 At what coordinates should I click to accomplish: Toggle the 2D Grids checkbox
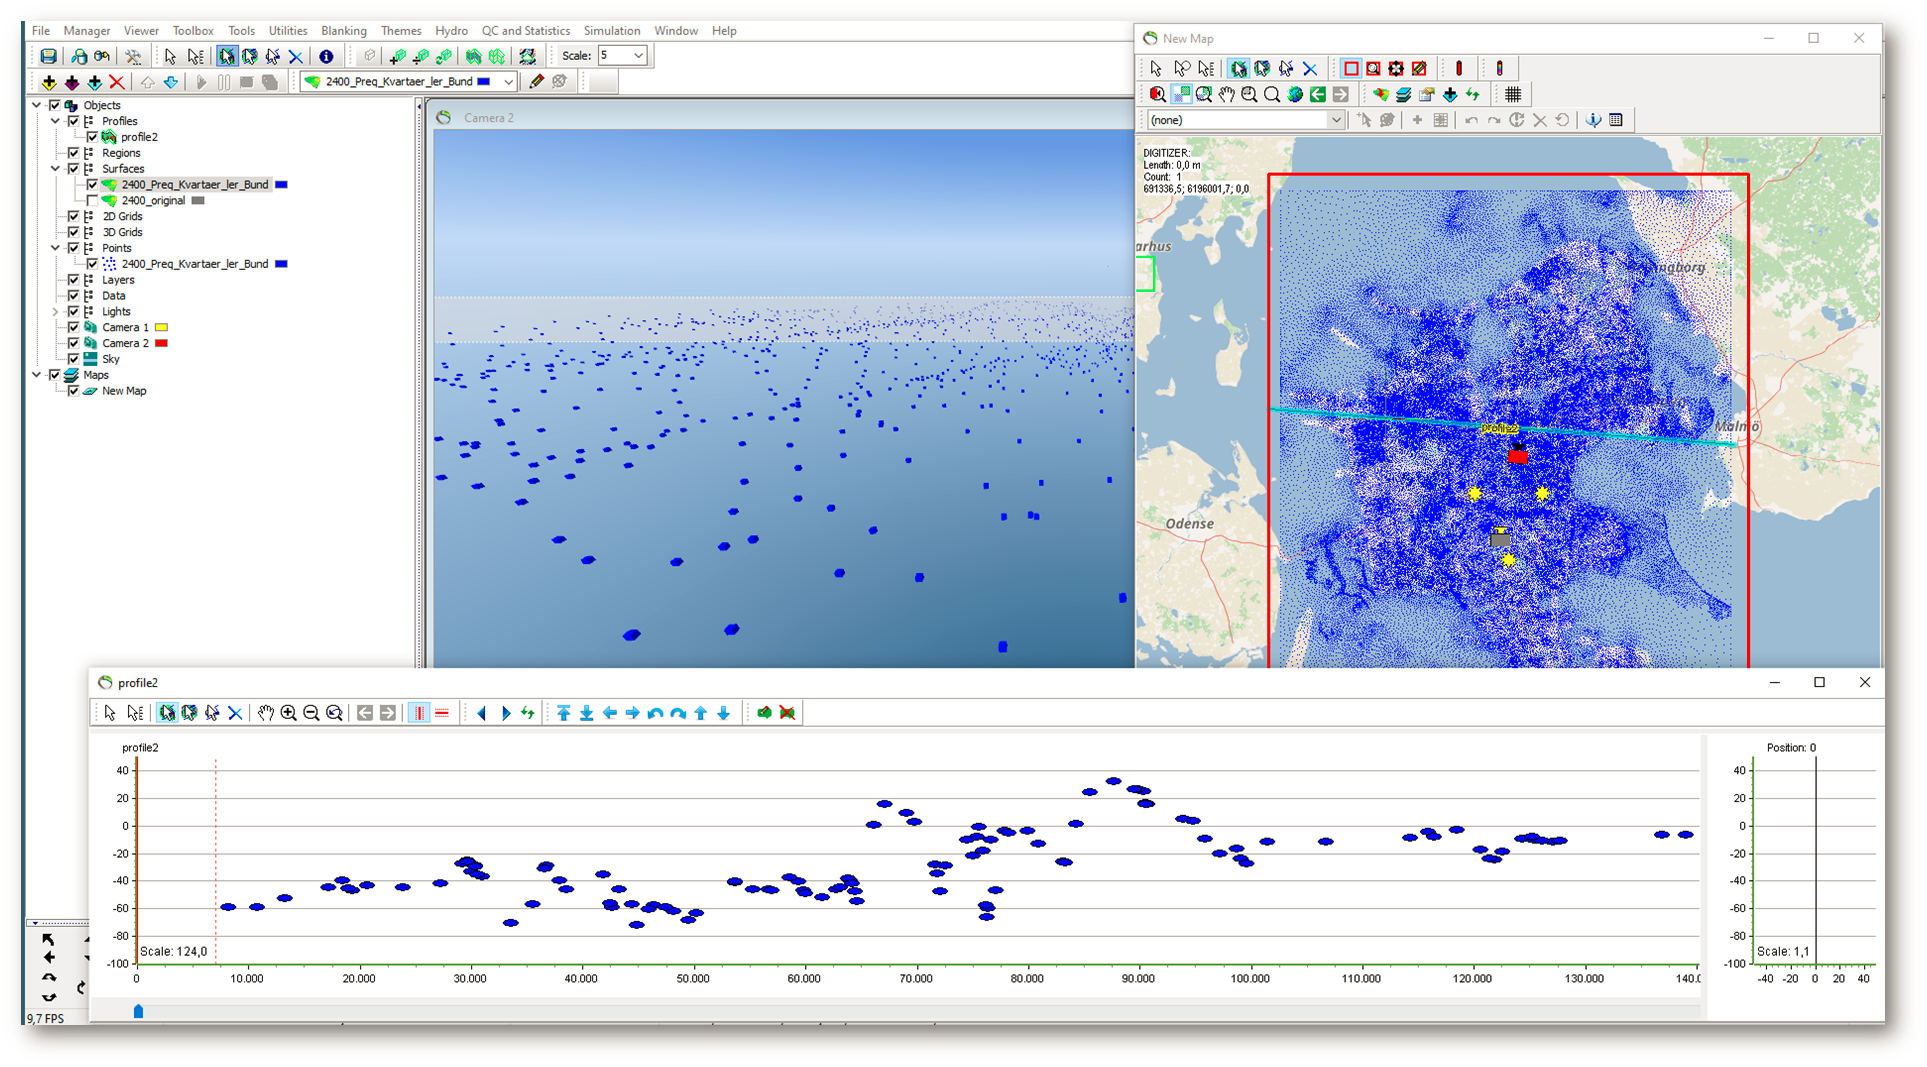click(73, 217)
